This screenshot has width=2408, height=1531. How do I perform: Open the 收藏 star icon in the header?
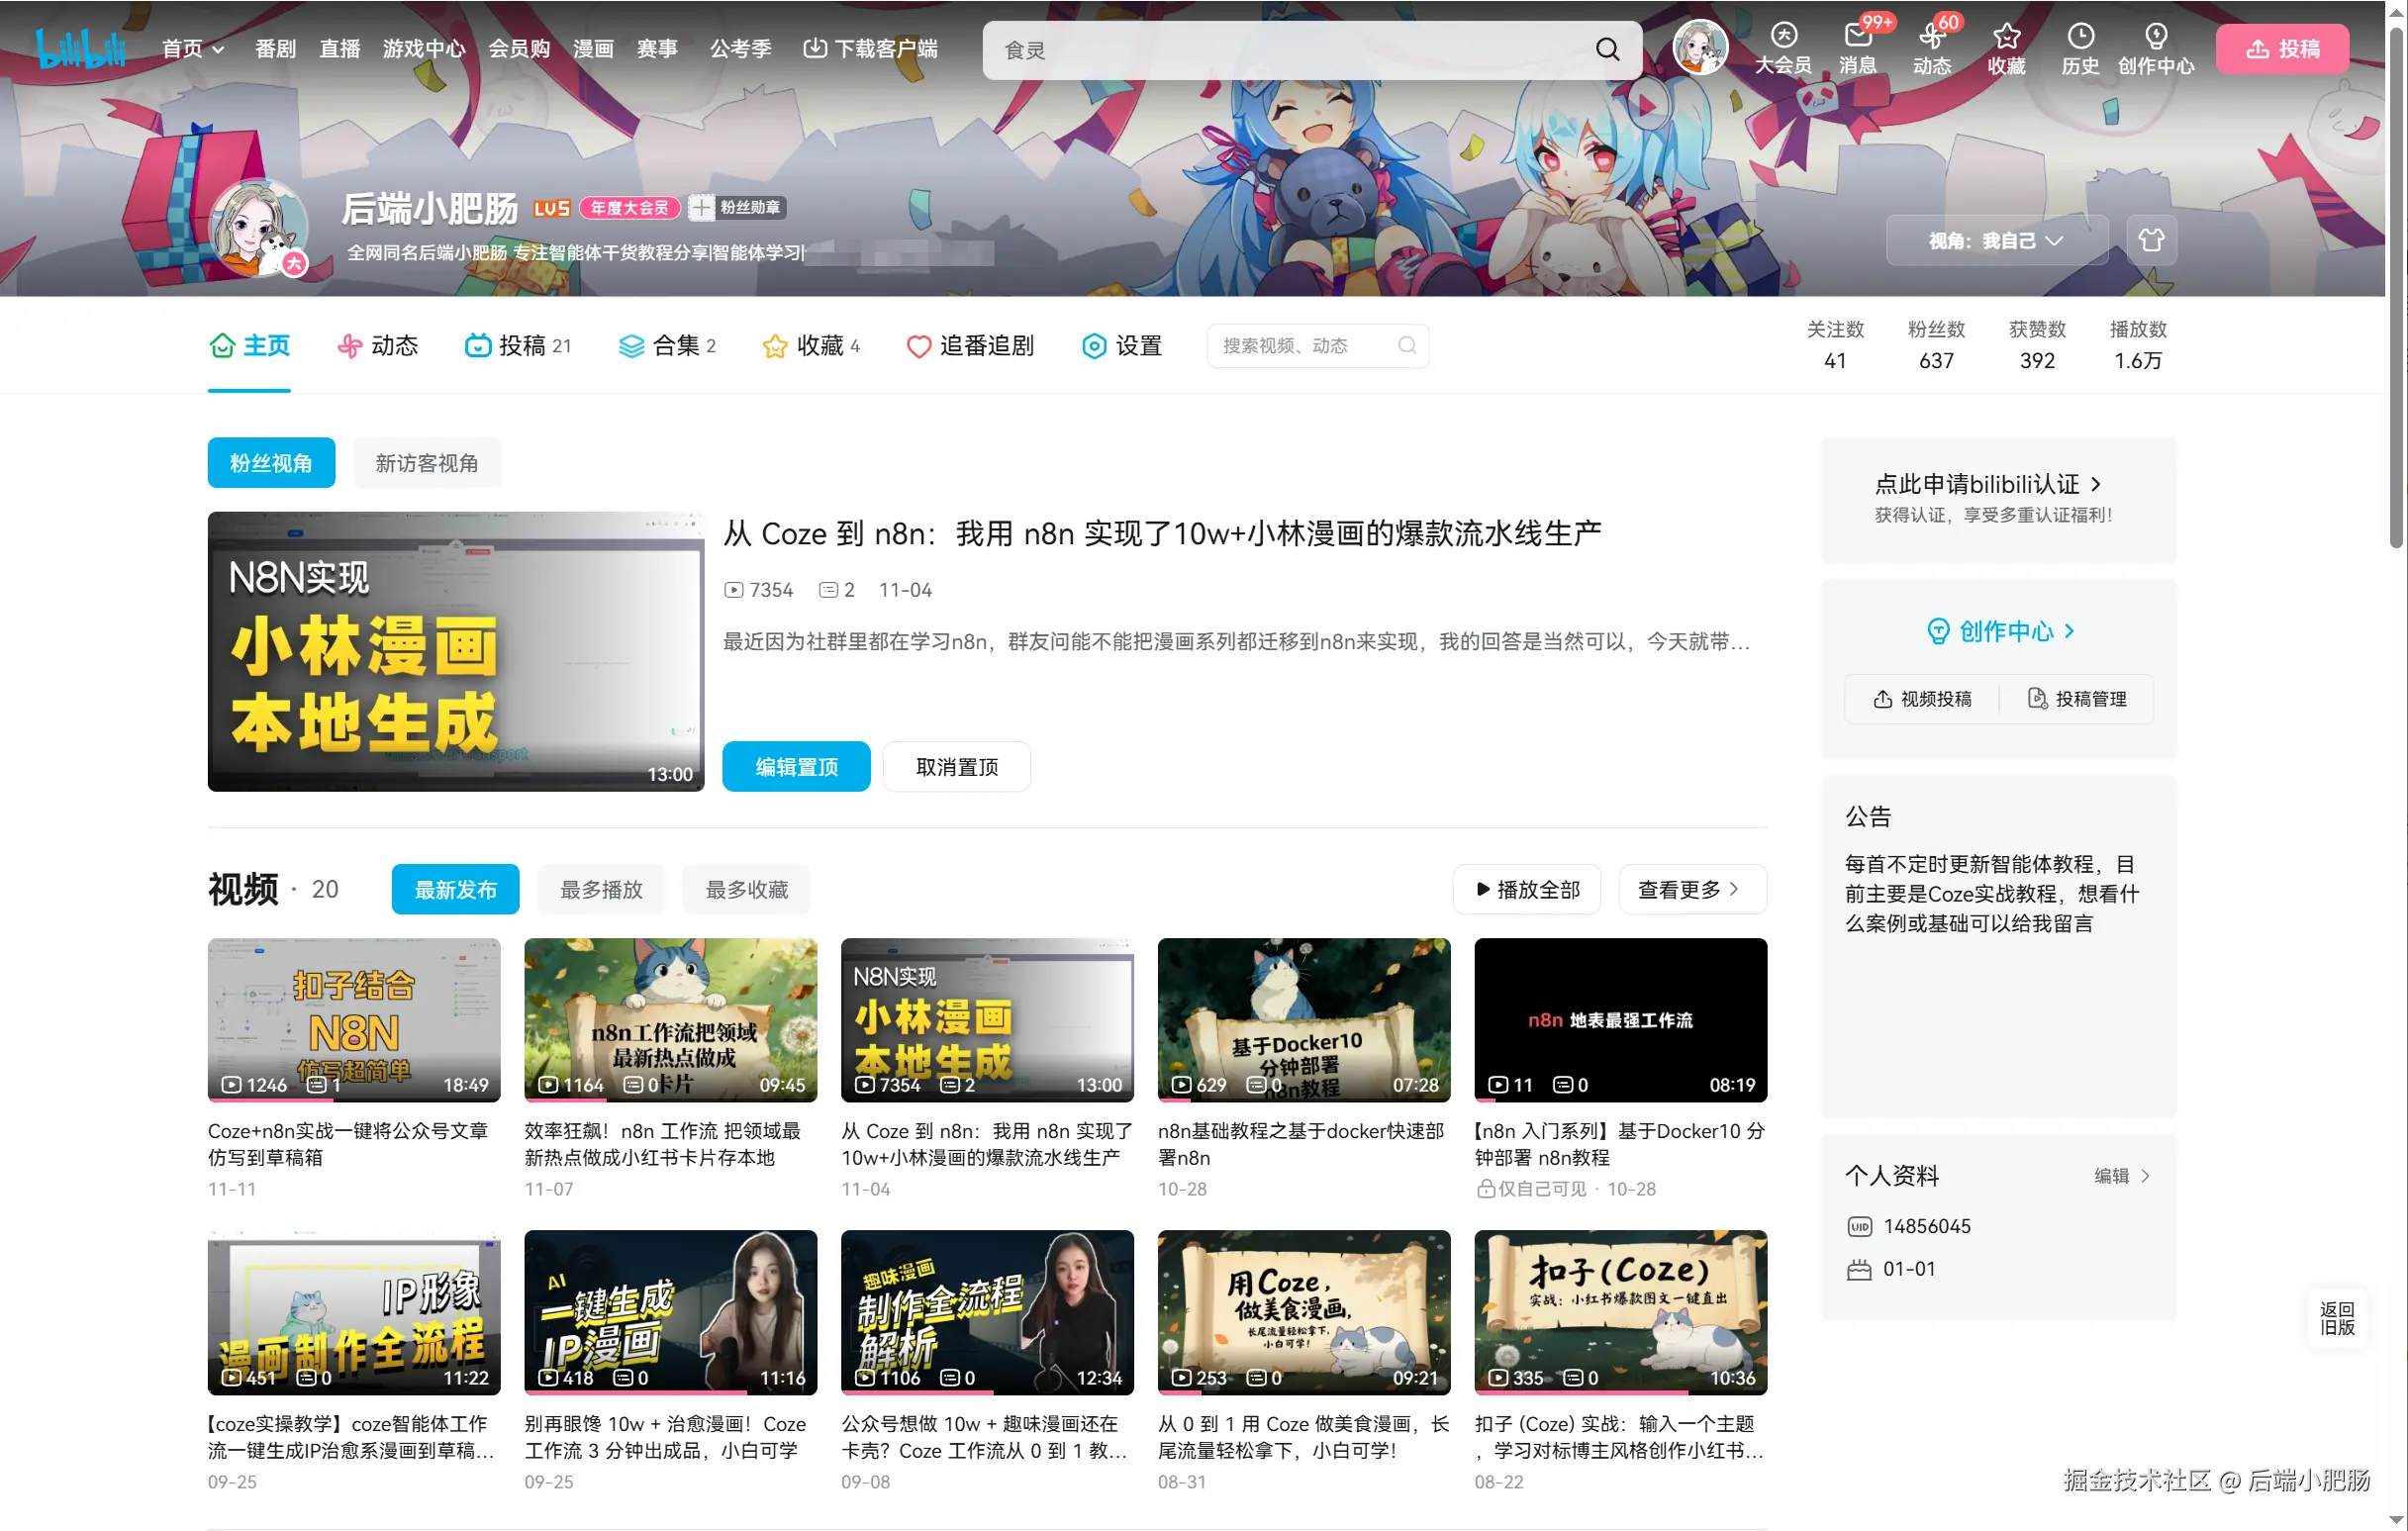pos(2006,37)
